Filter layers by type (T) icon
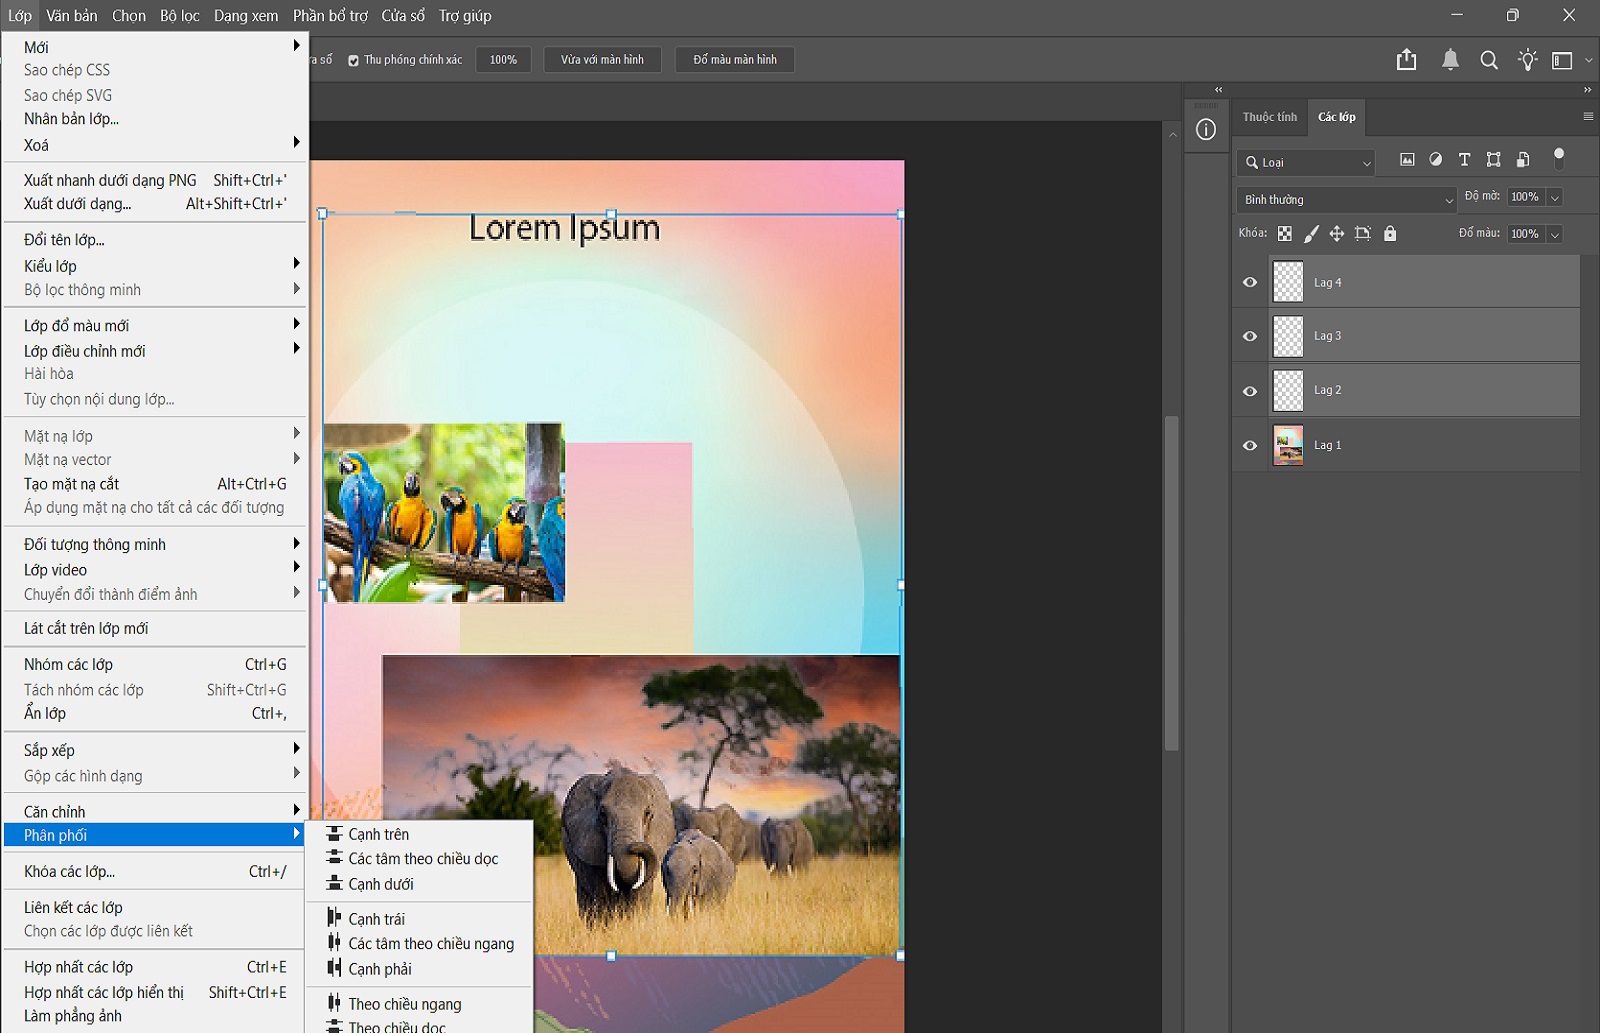The width and height of the screenshot is (1600, 1033). [x=1464, y=160]
